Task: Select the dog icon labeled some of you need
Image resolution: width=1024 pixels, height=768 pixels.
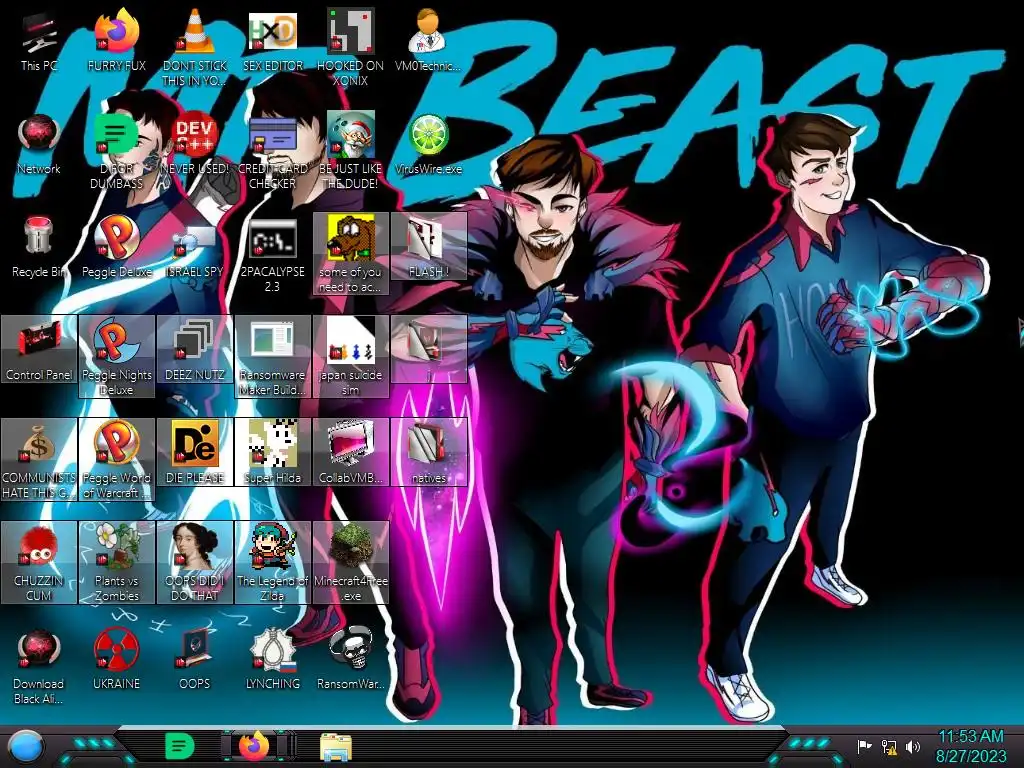Action: coord(351,253)
